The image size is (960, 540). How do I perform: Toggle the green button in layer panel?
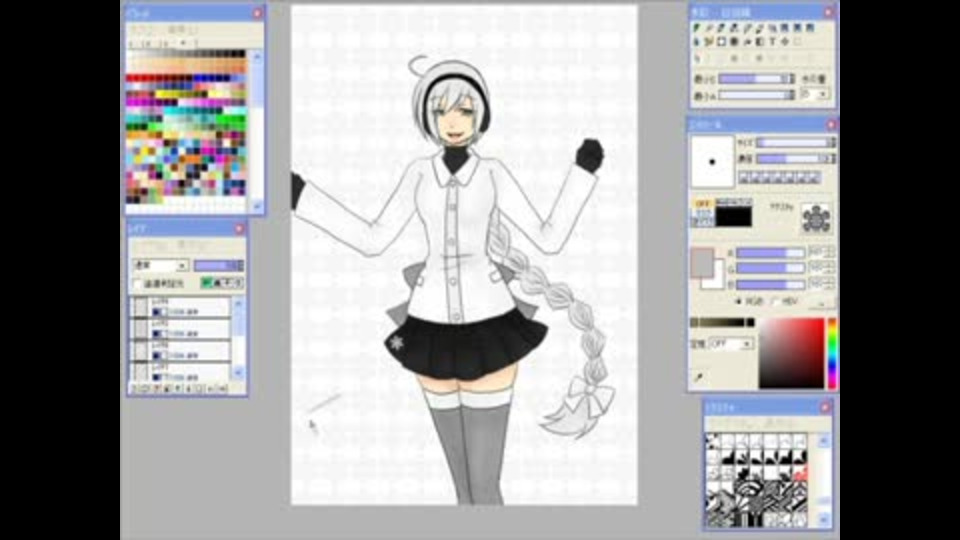click(x=207, y=283)
